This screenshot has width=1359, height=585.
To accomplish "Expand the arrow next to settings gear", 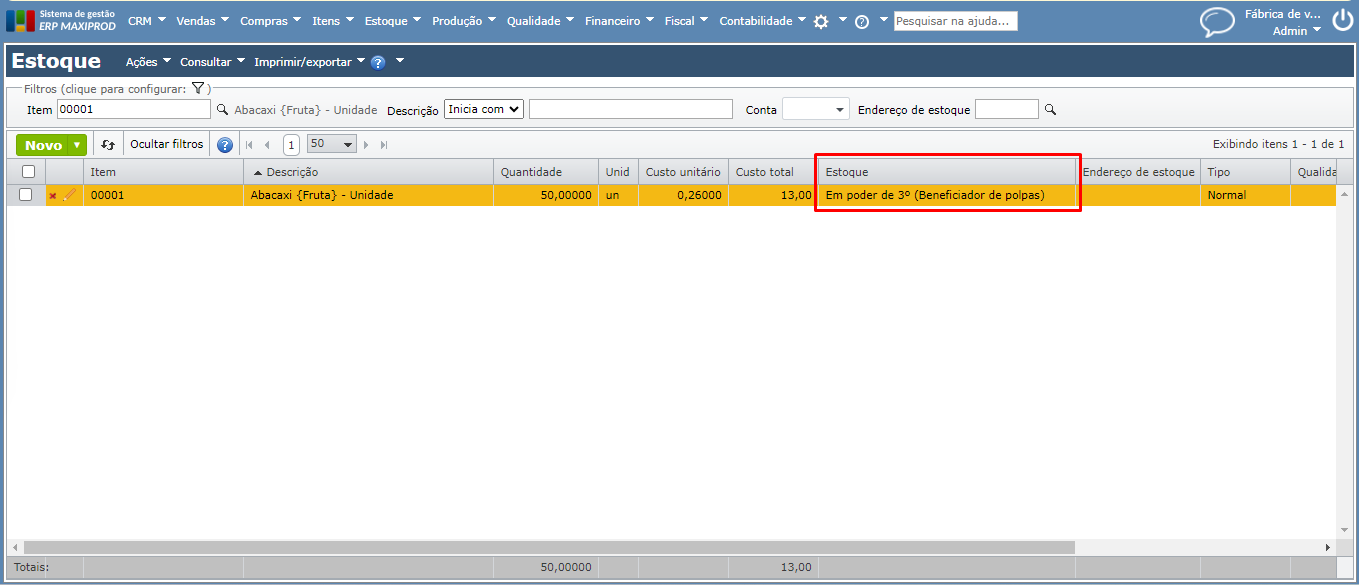I will (842, 20).
